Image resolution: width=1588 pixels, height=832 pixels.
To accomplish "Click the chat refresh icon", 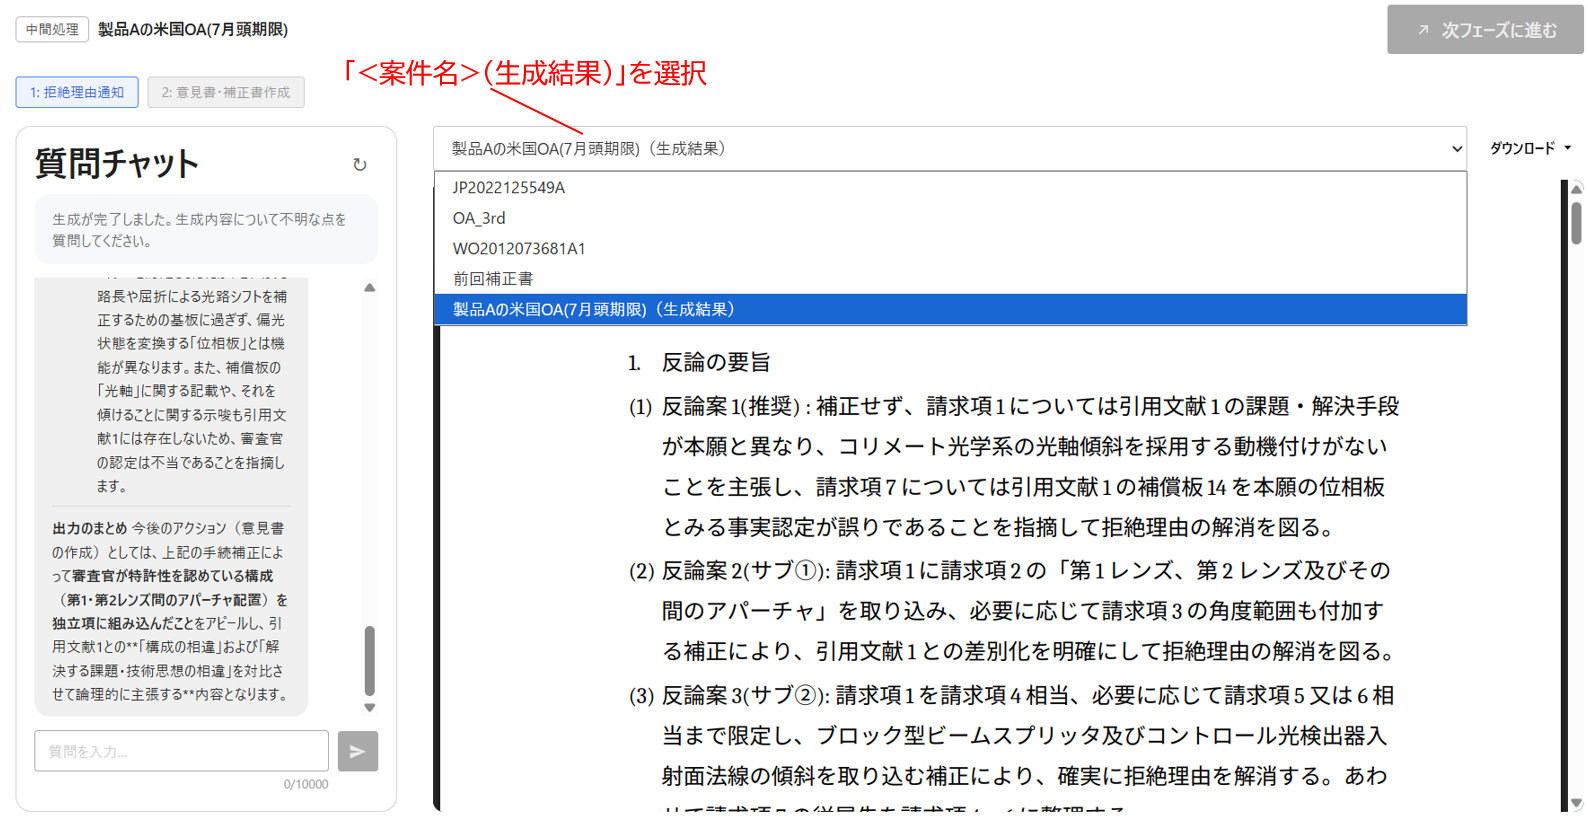I will [360, 165].
